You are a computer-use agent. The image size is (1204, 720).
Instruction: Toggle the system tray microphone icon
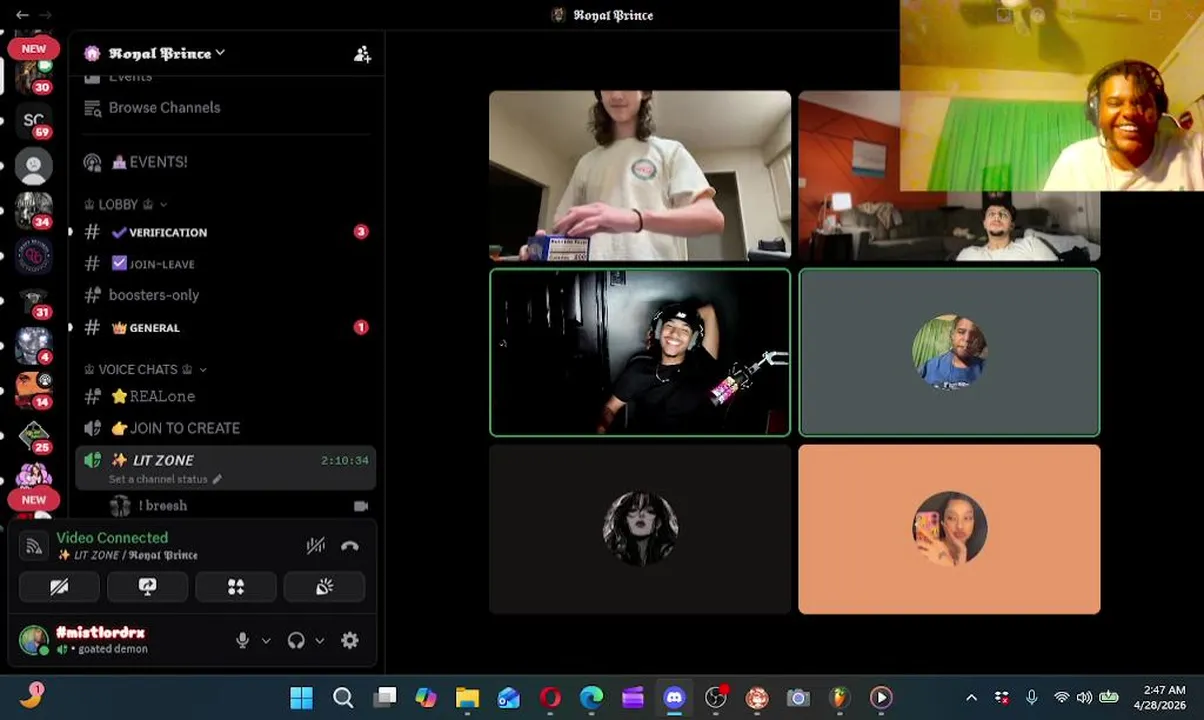pos(1031,697)
